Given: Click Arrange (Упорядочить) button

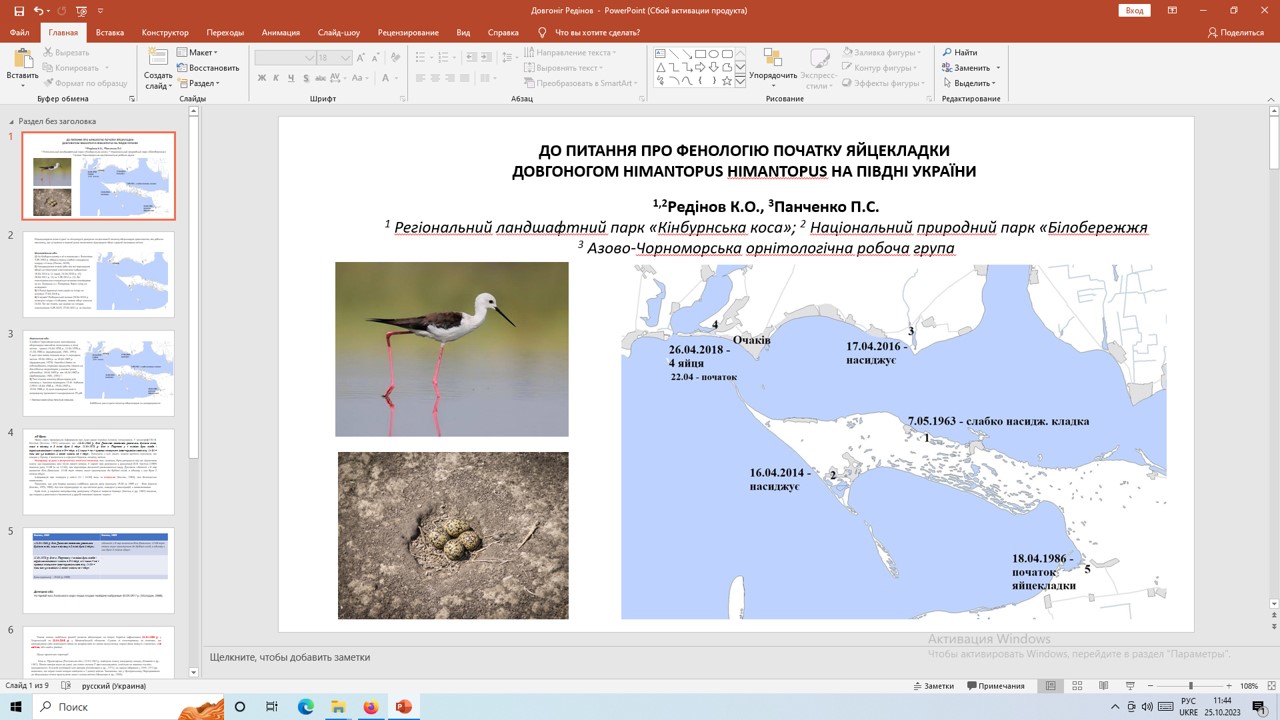Looking at the screenshot, I should [x=773, y=64].
